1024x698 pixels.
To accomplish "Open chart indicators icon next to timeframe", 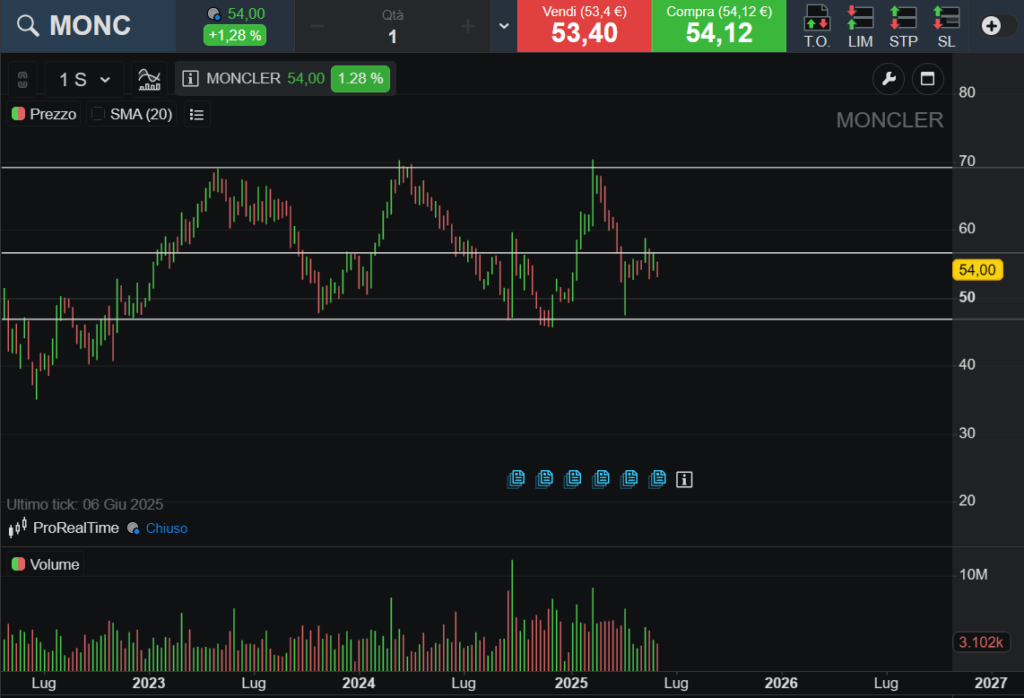I will (x=149, y=78).
